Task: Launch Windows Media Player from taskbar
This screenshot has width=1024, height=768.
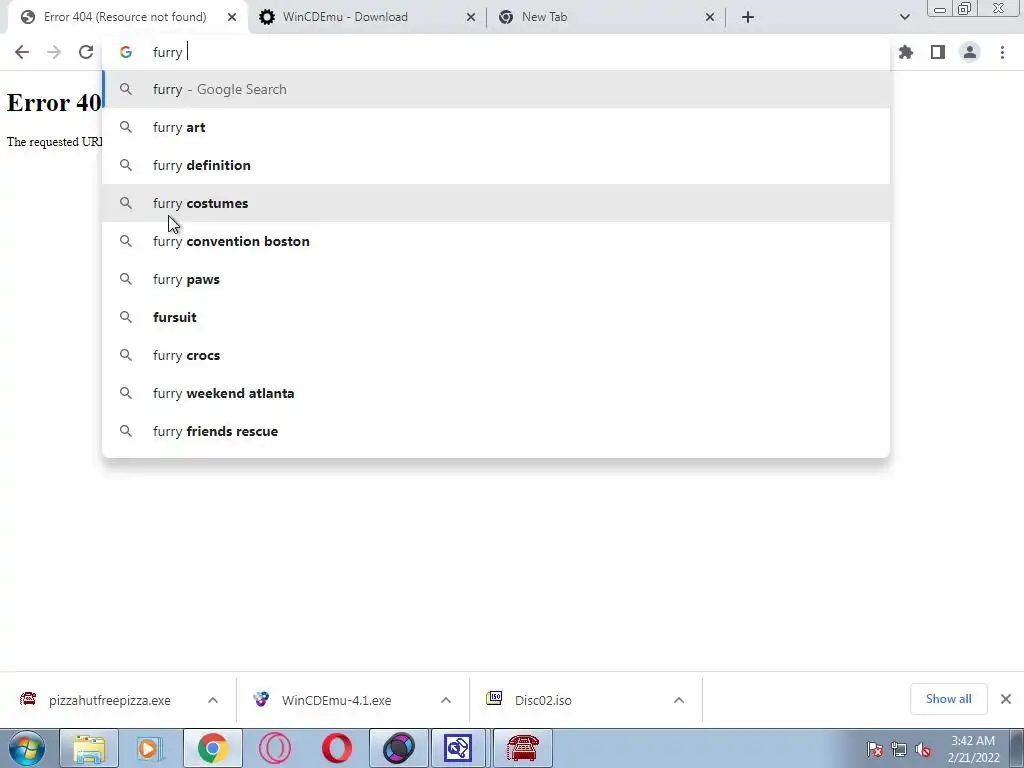Action: pos(150,748)
